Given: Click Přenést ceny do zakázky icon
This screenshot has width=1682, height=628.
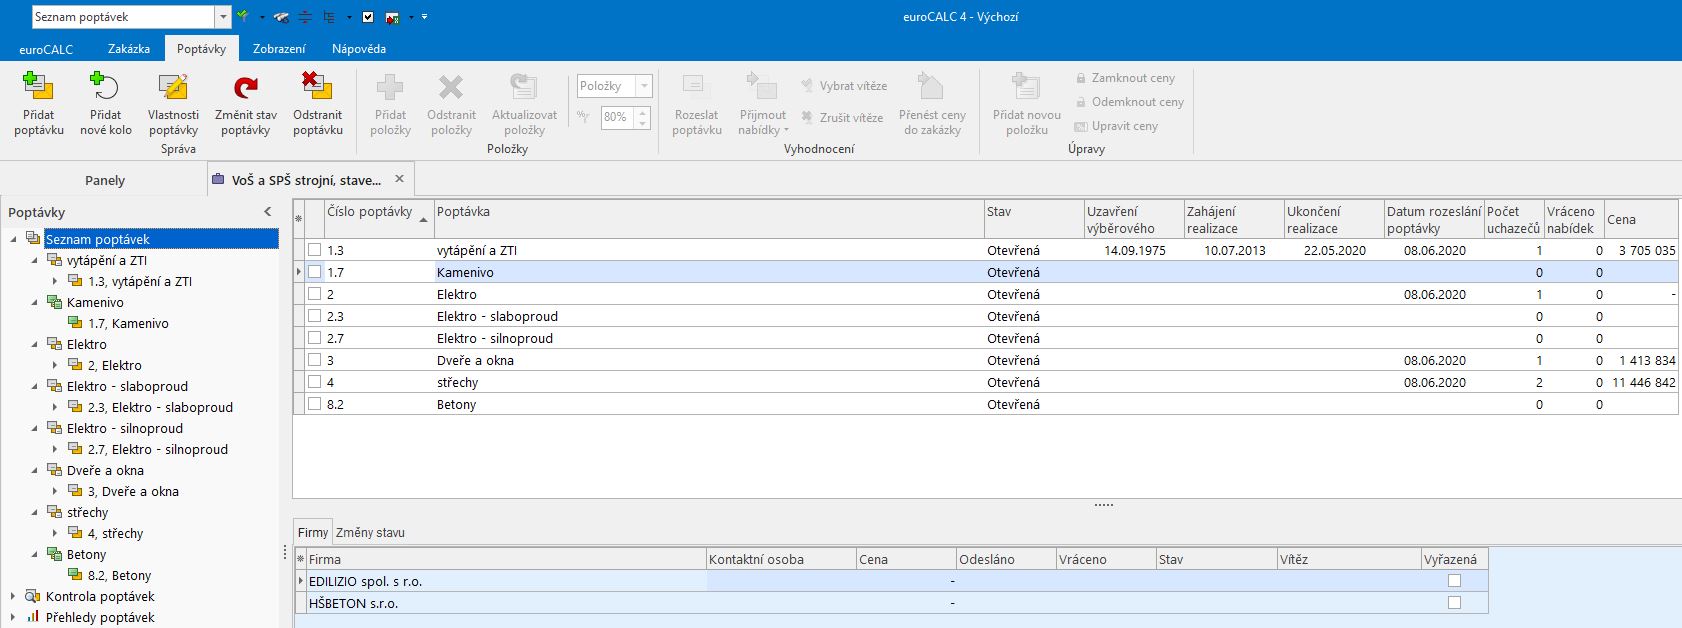Looking at the screenshot, I should click(x=931, y=87).
